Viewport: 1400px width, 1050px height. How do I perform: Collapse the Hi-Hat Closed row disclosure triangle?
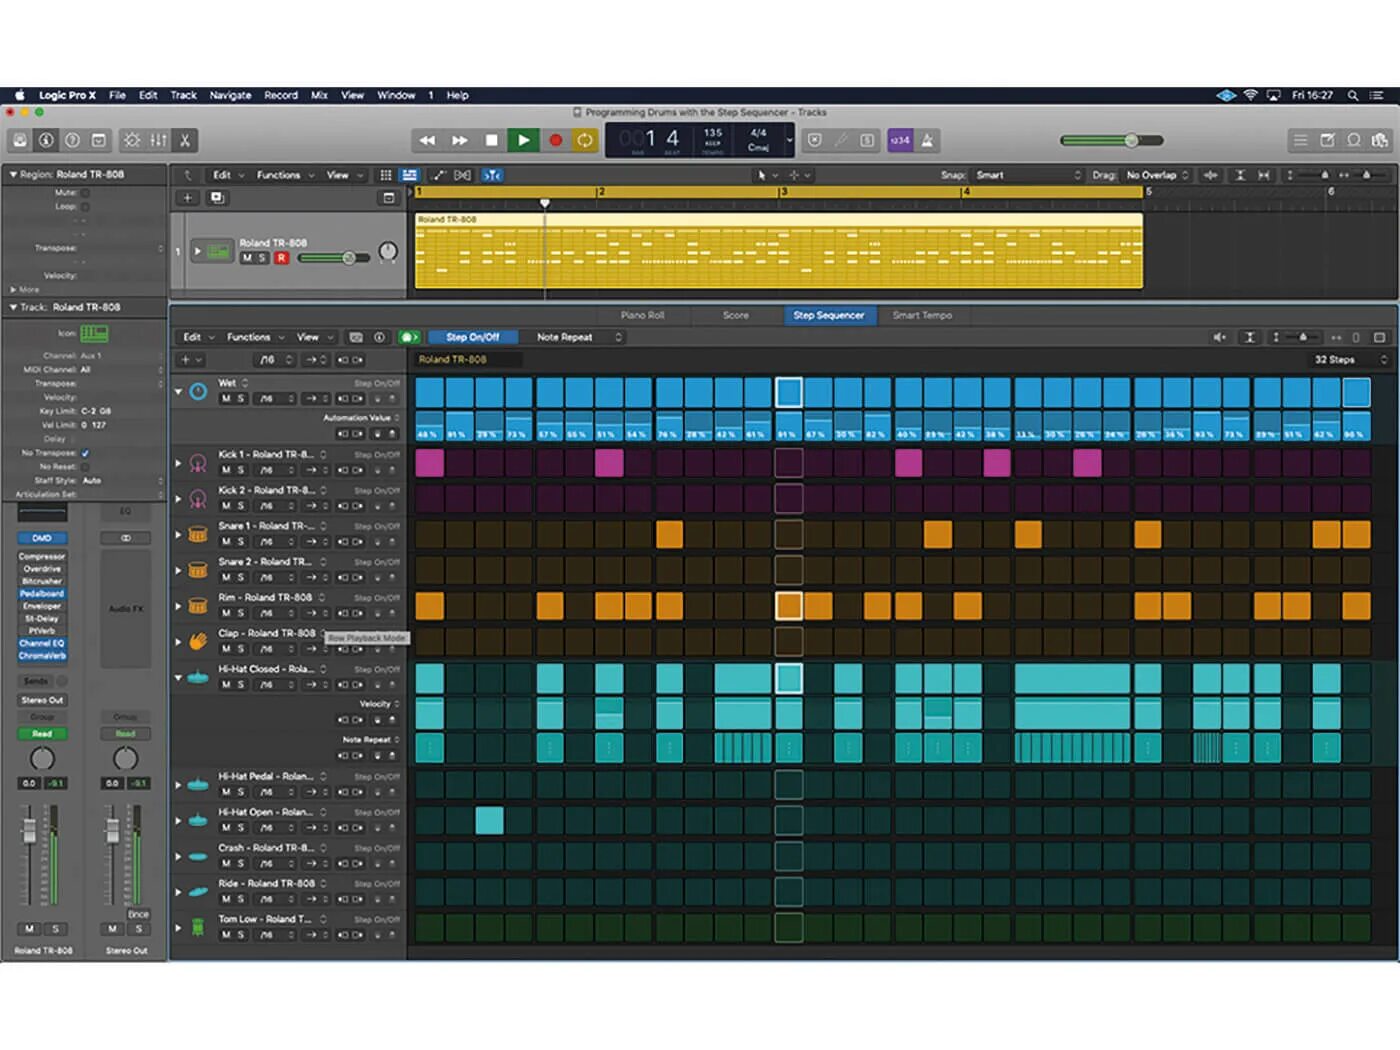point(178,677)
